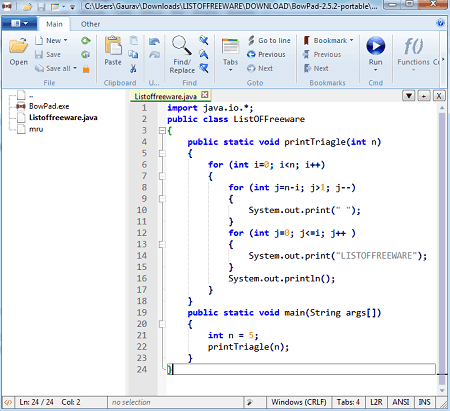Screen dimensions: 450x411
Task: Click Go to line
Action: (x=269, y=40)
